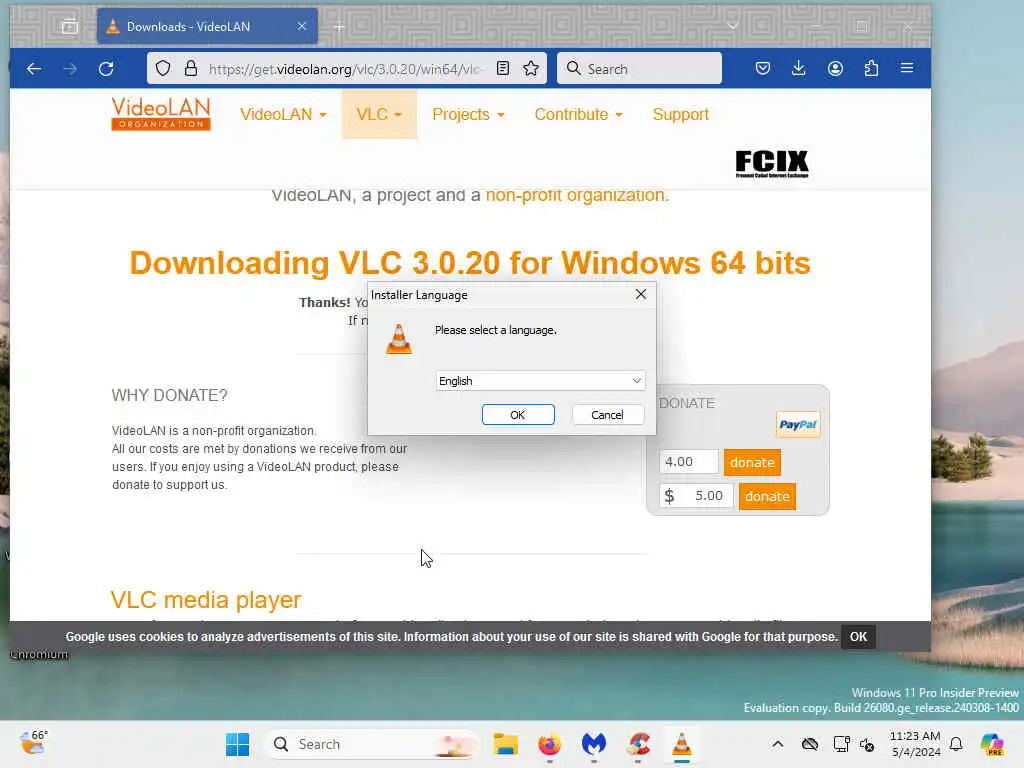The image size is (1024, 768).
Task: Click the VLC cone icon in installer dialog
Action: (x=398, y=339)
